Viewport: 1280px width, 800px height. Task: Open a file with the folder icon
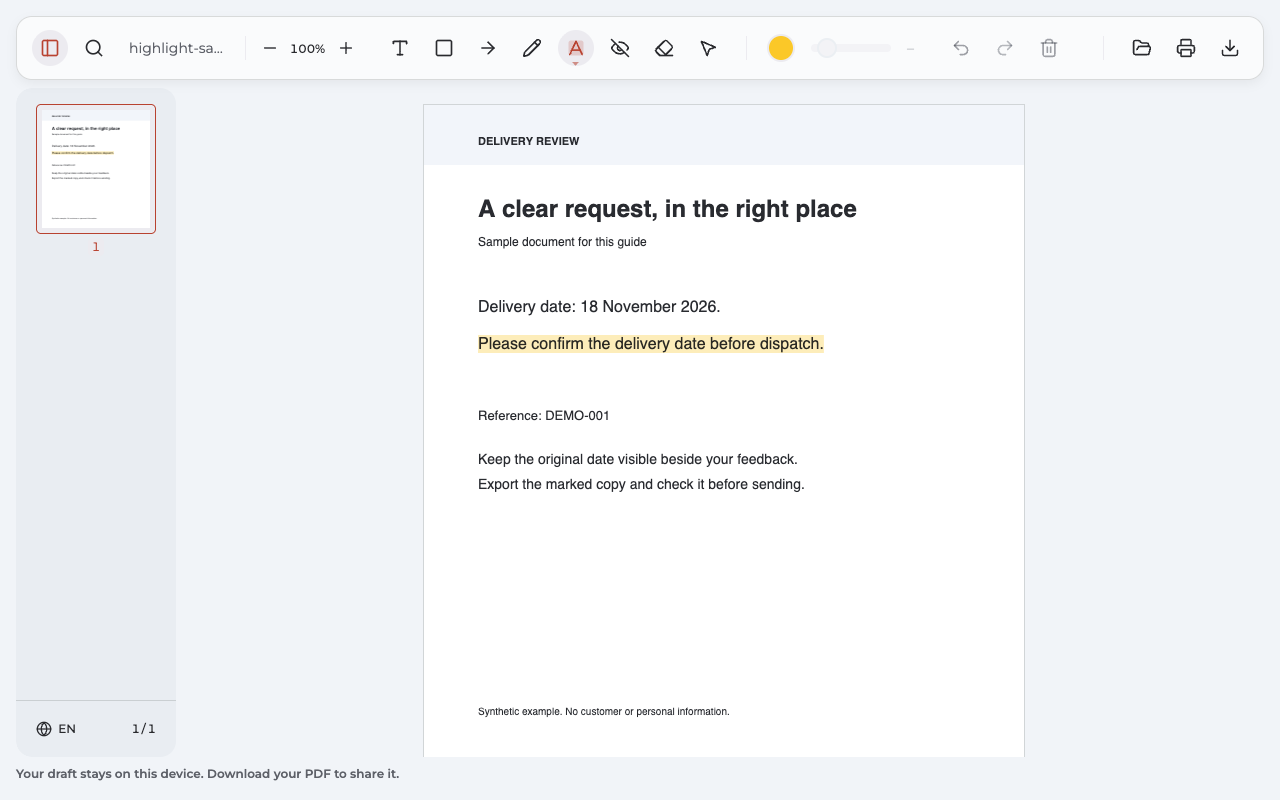pos(1142,48)
